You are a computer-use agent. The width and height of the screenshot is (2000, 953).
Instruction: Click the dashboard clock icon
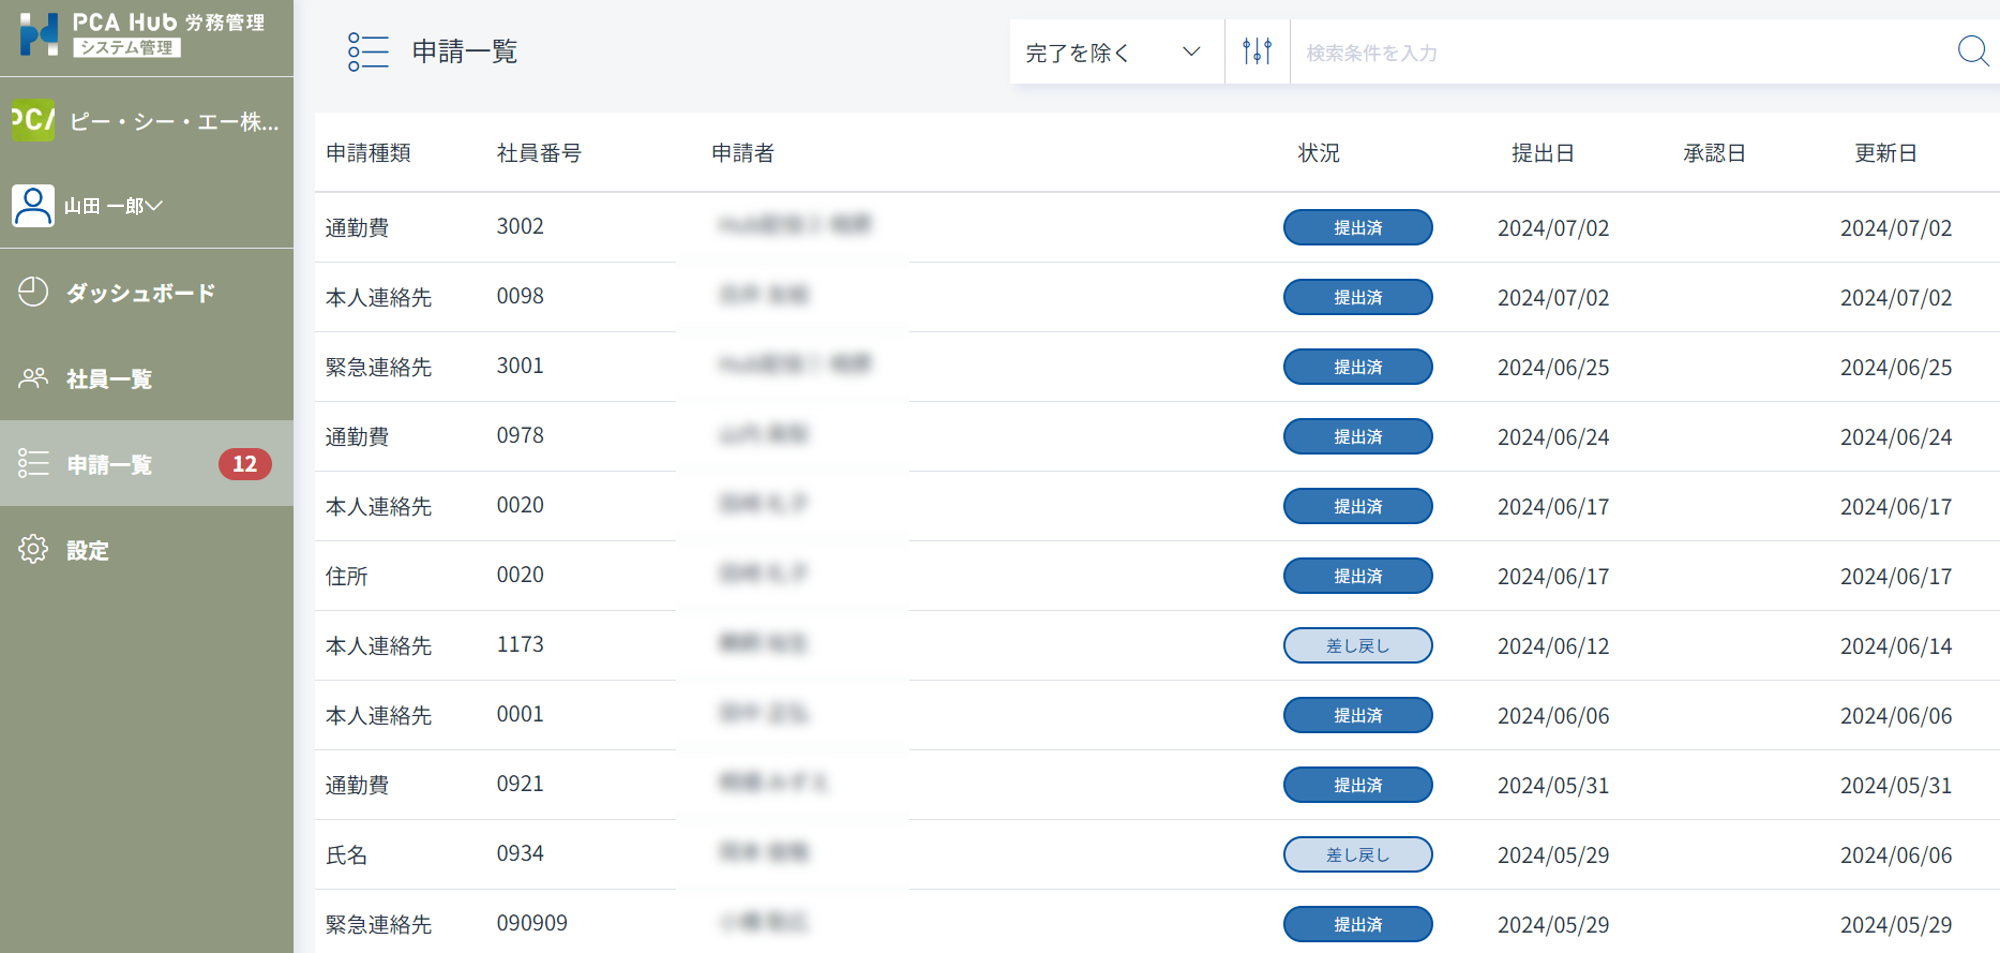(33, 292)
